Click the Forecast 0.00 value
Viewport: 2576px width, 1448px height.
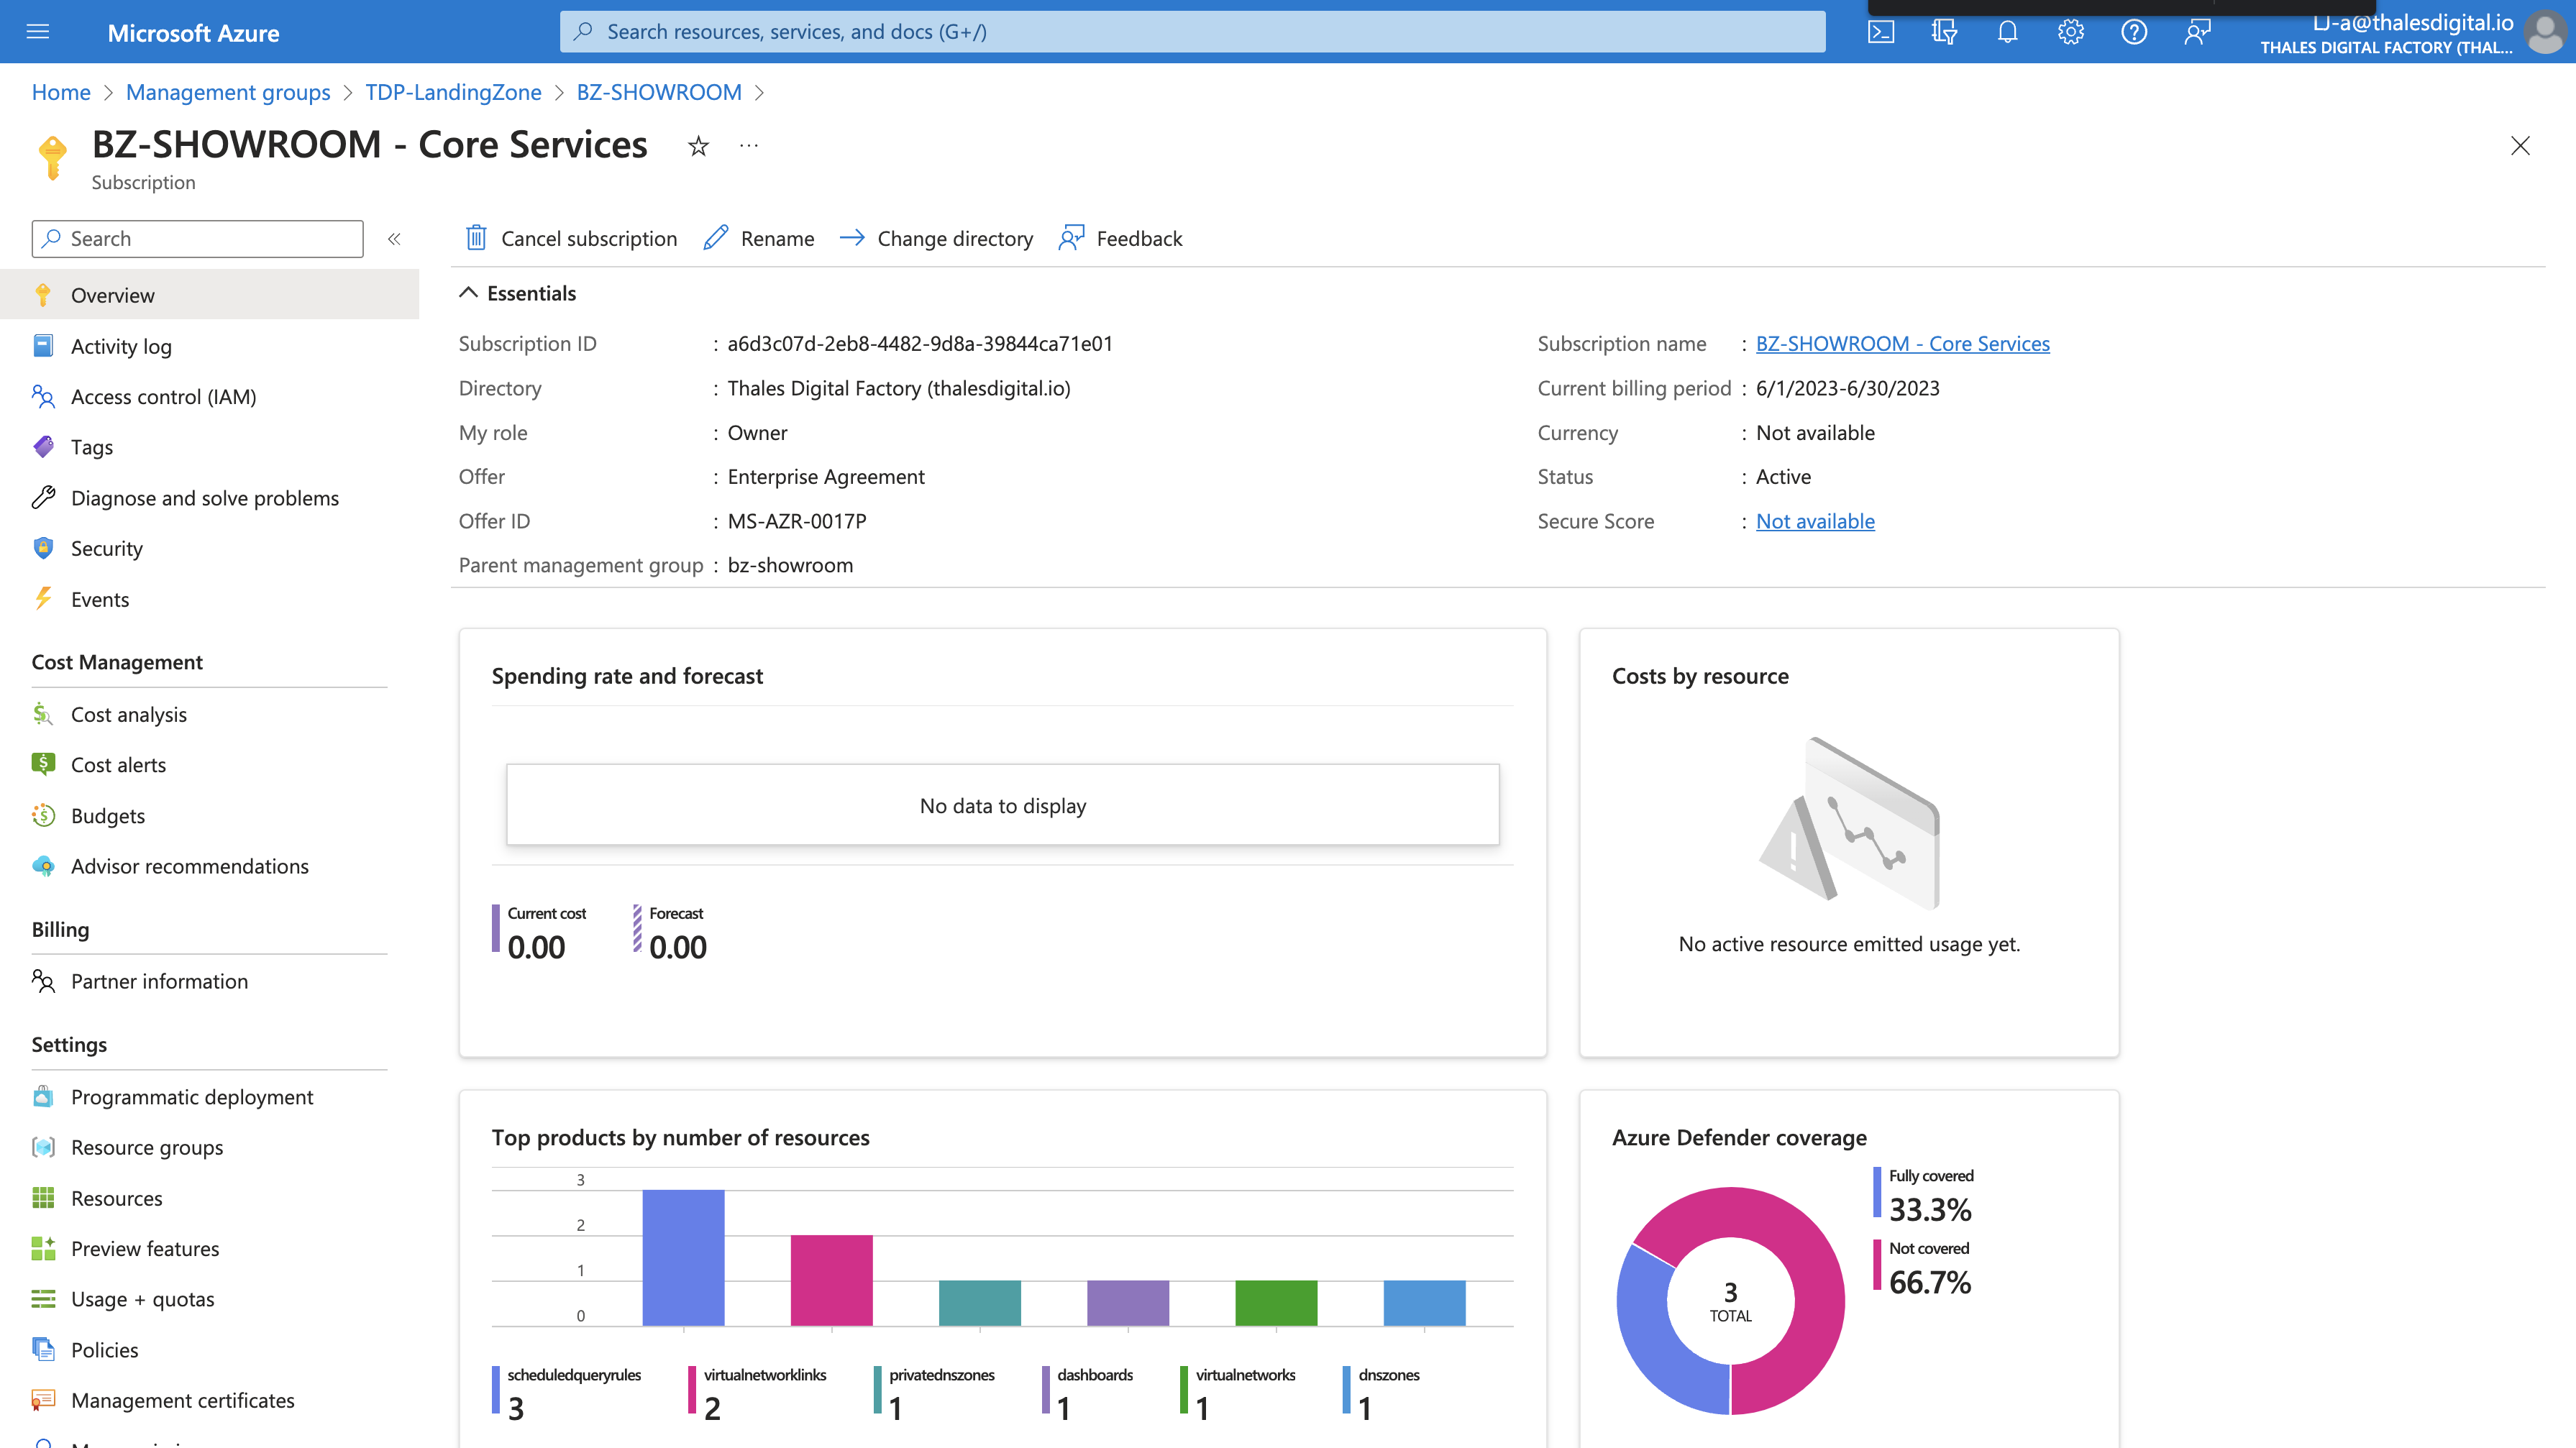[x=678, y=947]
